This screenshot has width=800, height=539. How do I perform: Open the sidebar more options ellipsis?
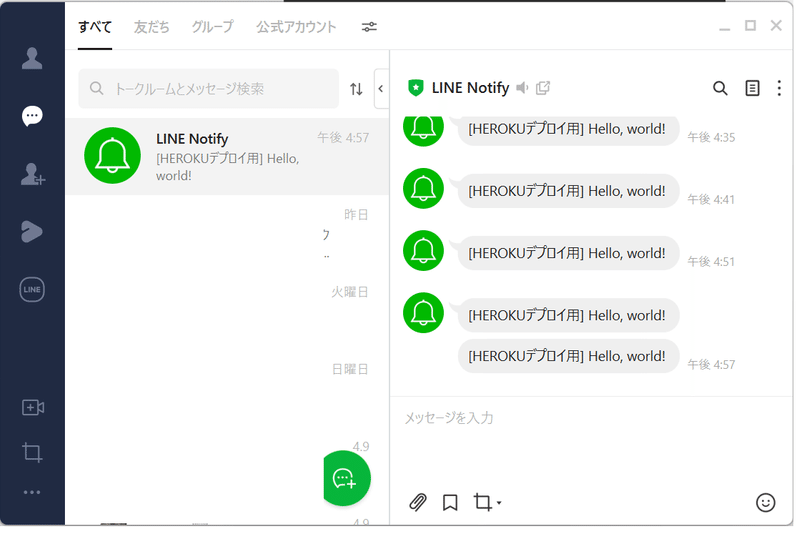(32, 493)
